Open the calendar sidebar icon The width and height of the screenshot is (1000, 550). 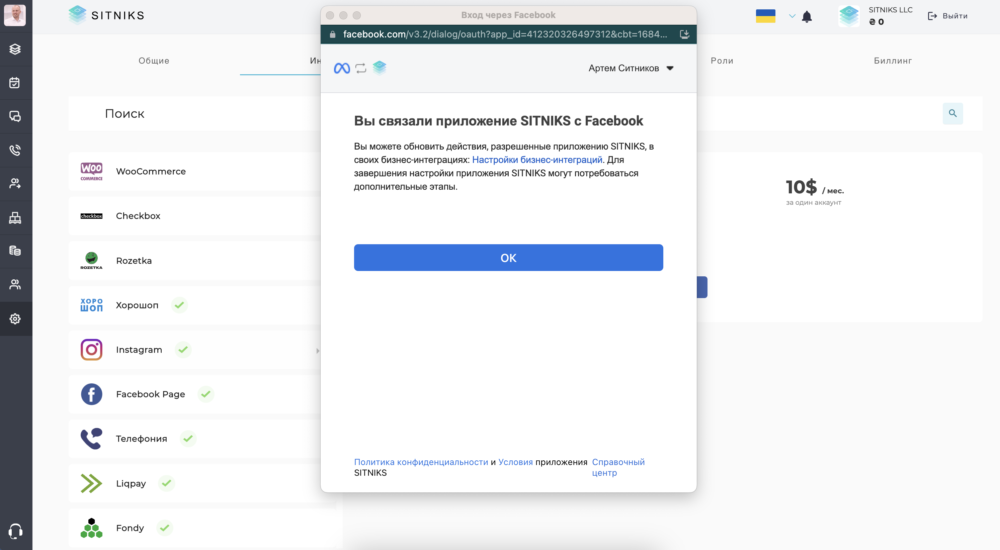pyautogui.click(x=15, y=83)
